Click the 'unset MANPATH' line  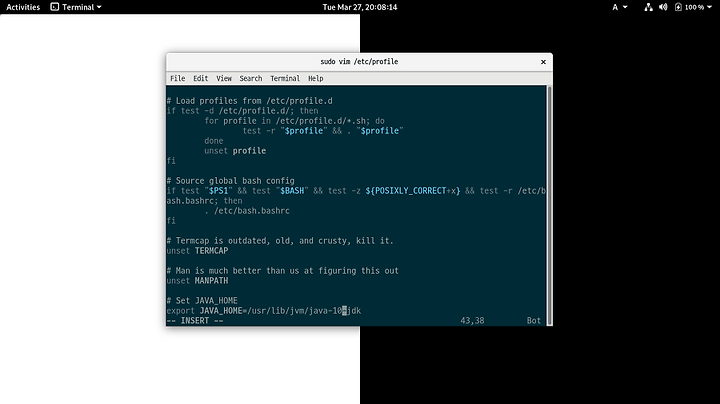[197, 281]
